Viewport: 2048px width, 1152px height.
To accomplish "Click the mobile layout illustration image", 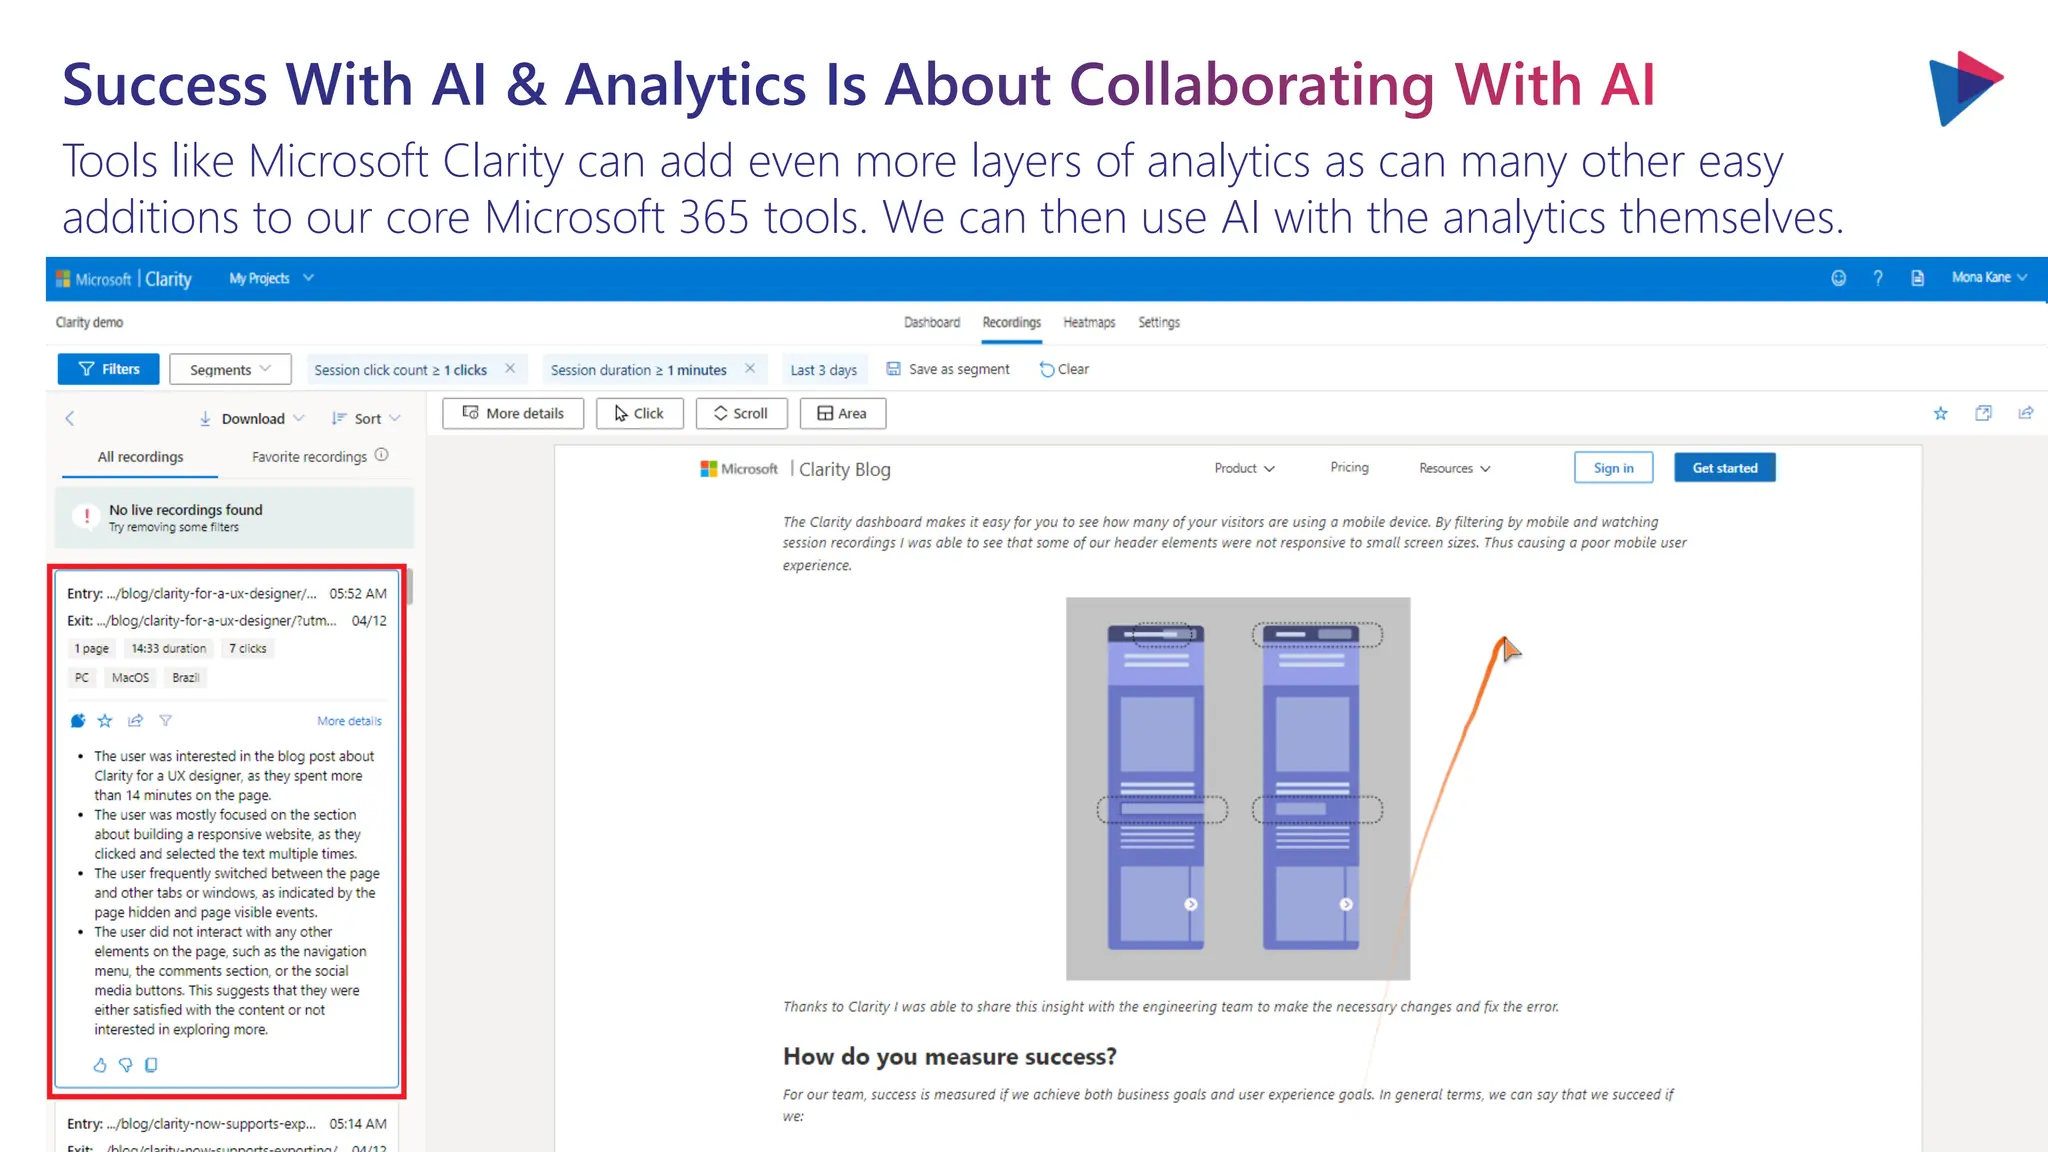I will coord(1238,789).
